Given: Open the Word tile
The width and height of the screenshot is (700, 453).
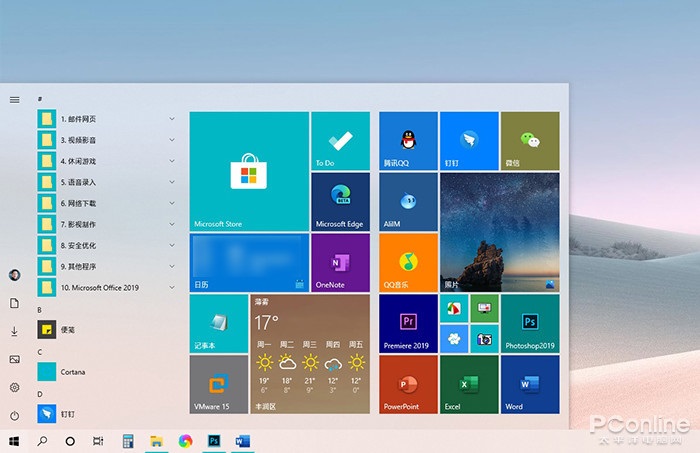Looking at the screenshot, I should tap(530, 385).
